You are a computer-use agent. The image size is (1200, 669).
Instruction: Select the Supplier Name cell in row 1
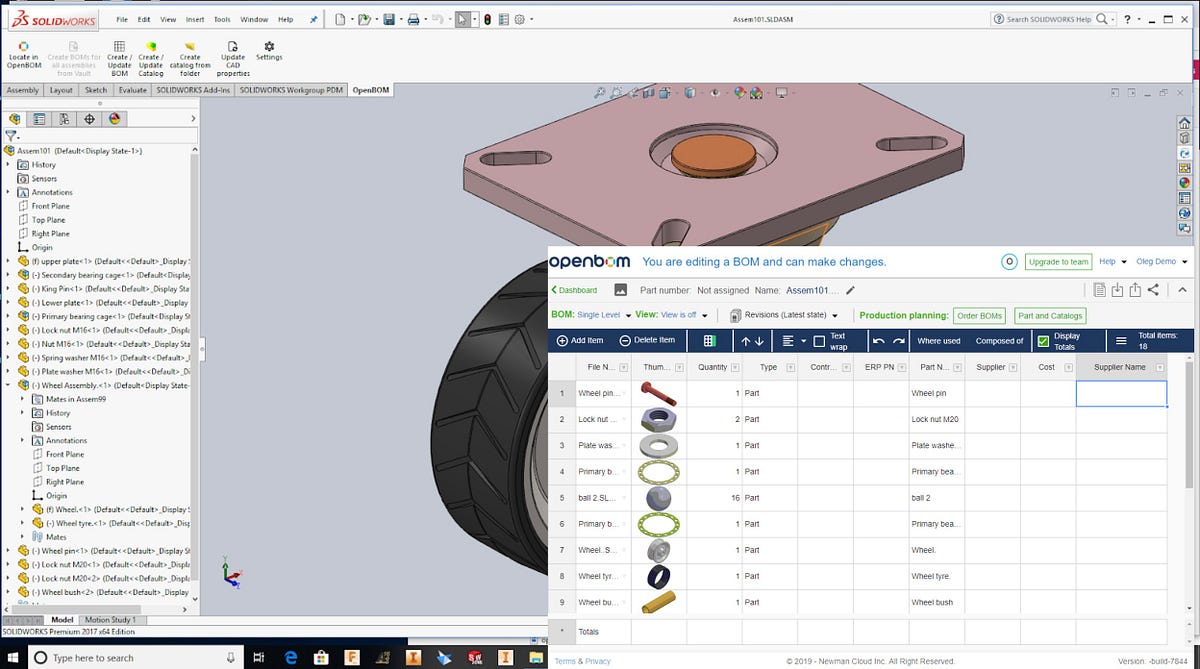[1121, 393]
